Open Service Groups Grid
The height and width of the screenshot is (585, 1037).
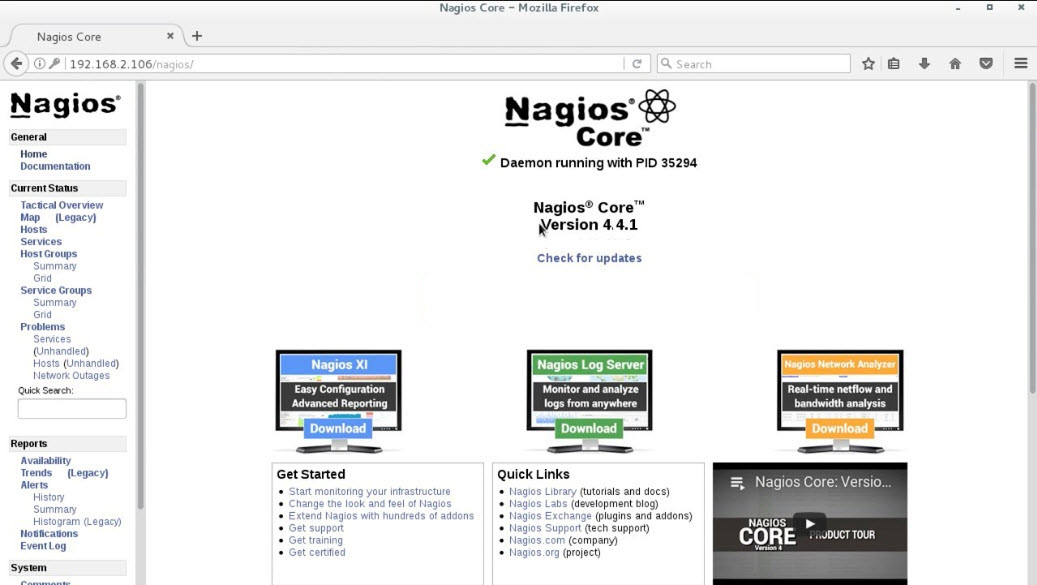tap(42, 315)
